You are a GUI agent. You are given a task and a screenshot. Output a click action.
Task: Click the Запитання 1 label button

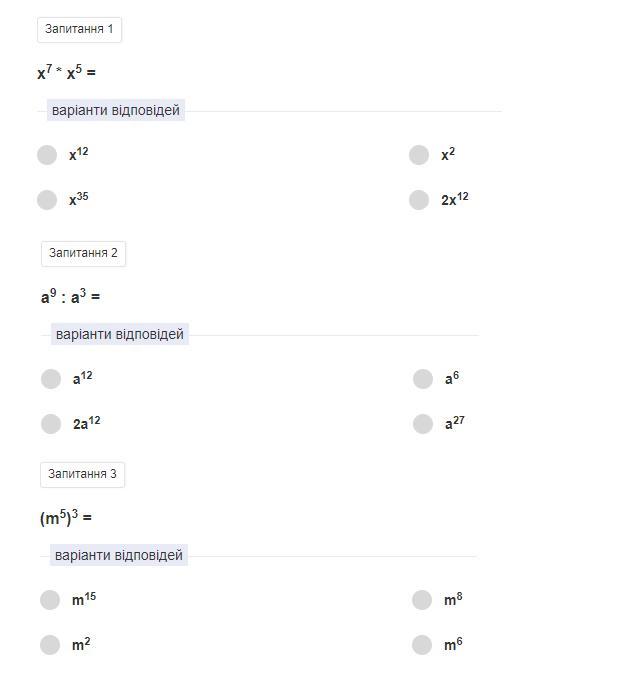[79, 30]
